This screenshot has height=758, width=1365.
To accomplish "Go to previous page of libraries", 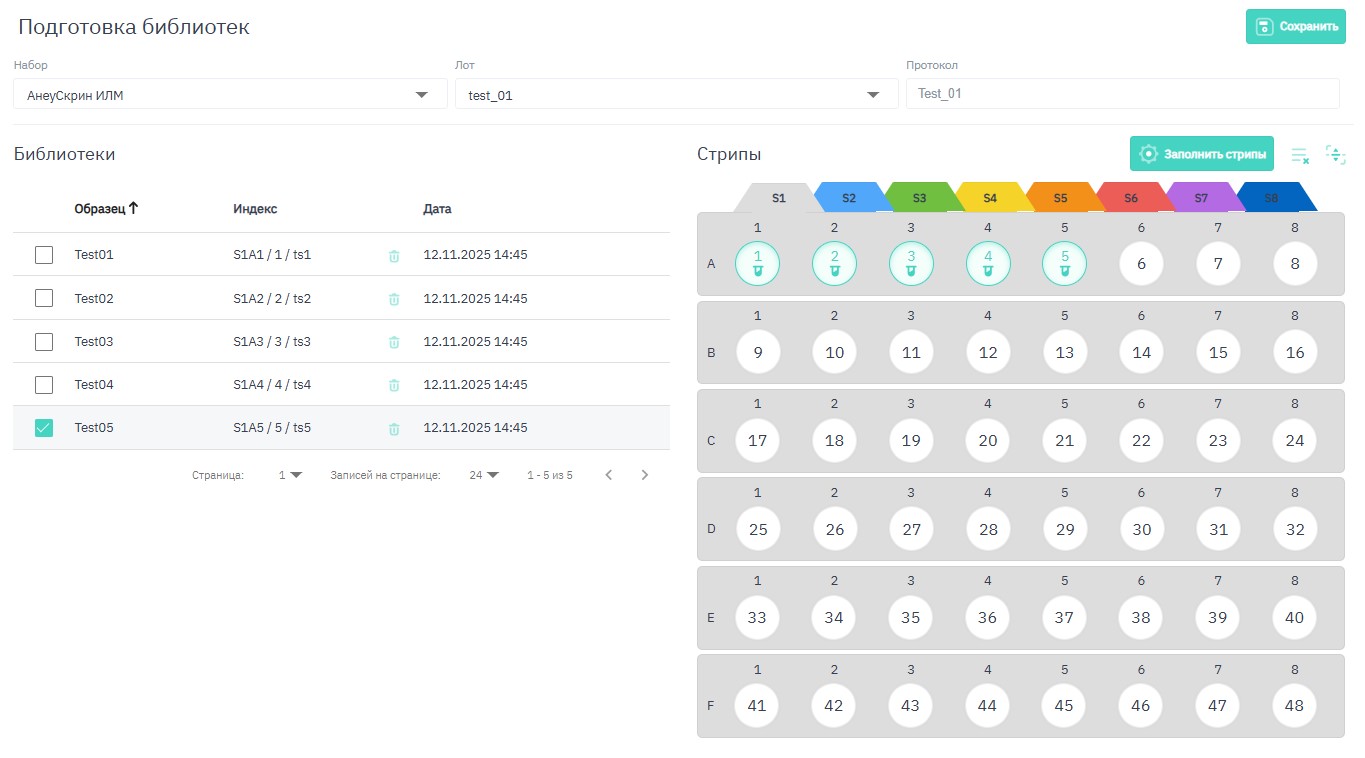I will pyautogui.click(x=609, y=475).
